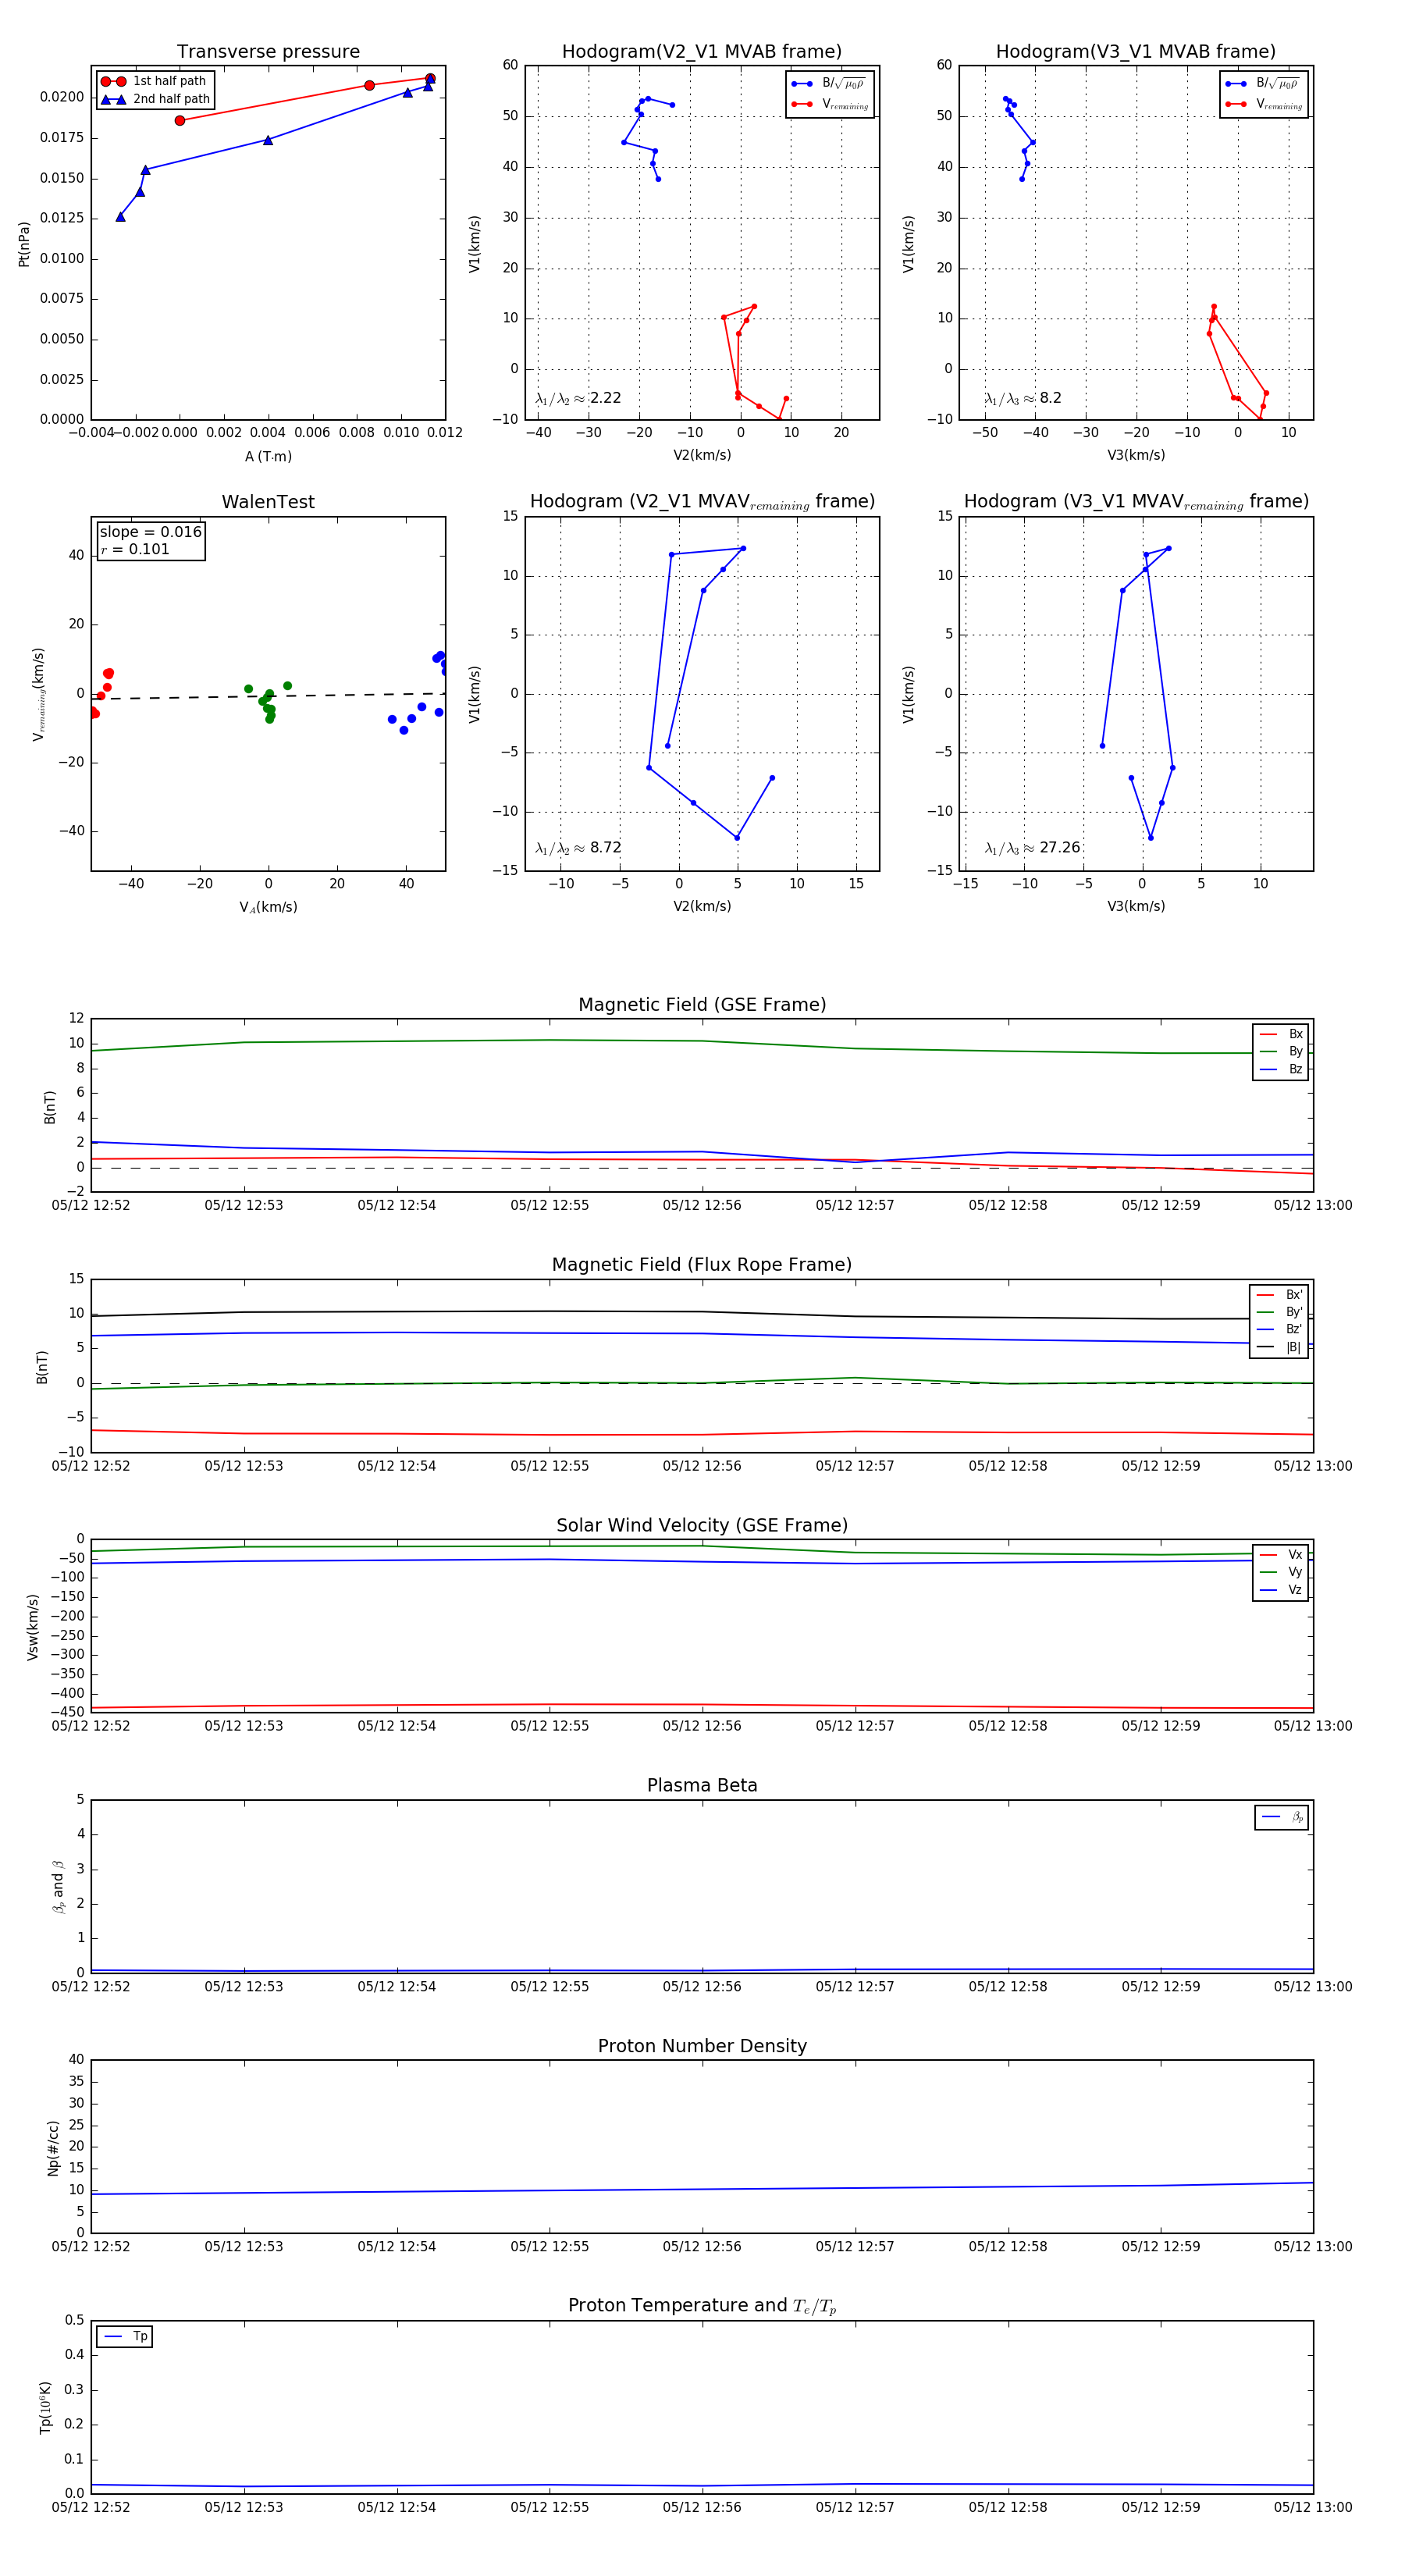
Task: Click the 'A (T·m)' x-axis label
Action: pyautogui.click(x=268, y=456)
